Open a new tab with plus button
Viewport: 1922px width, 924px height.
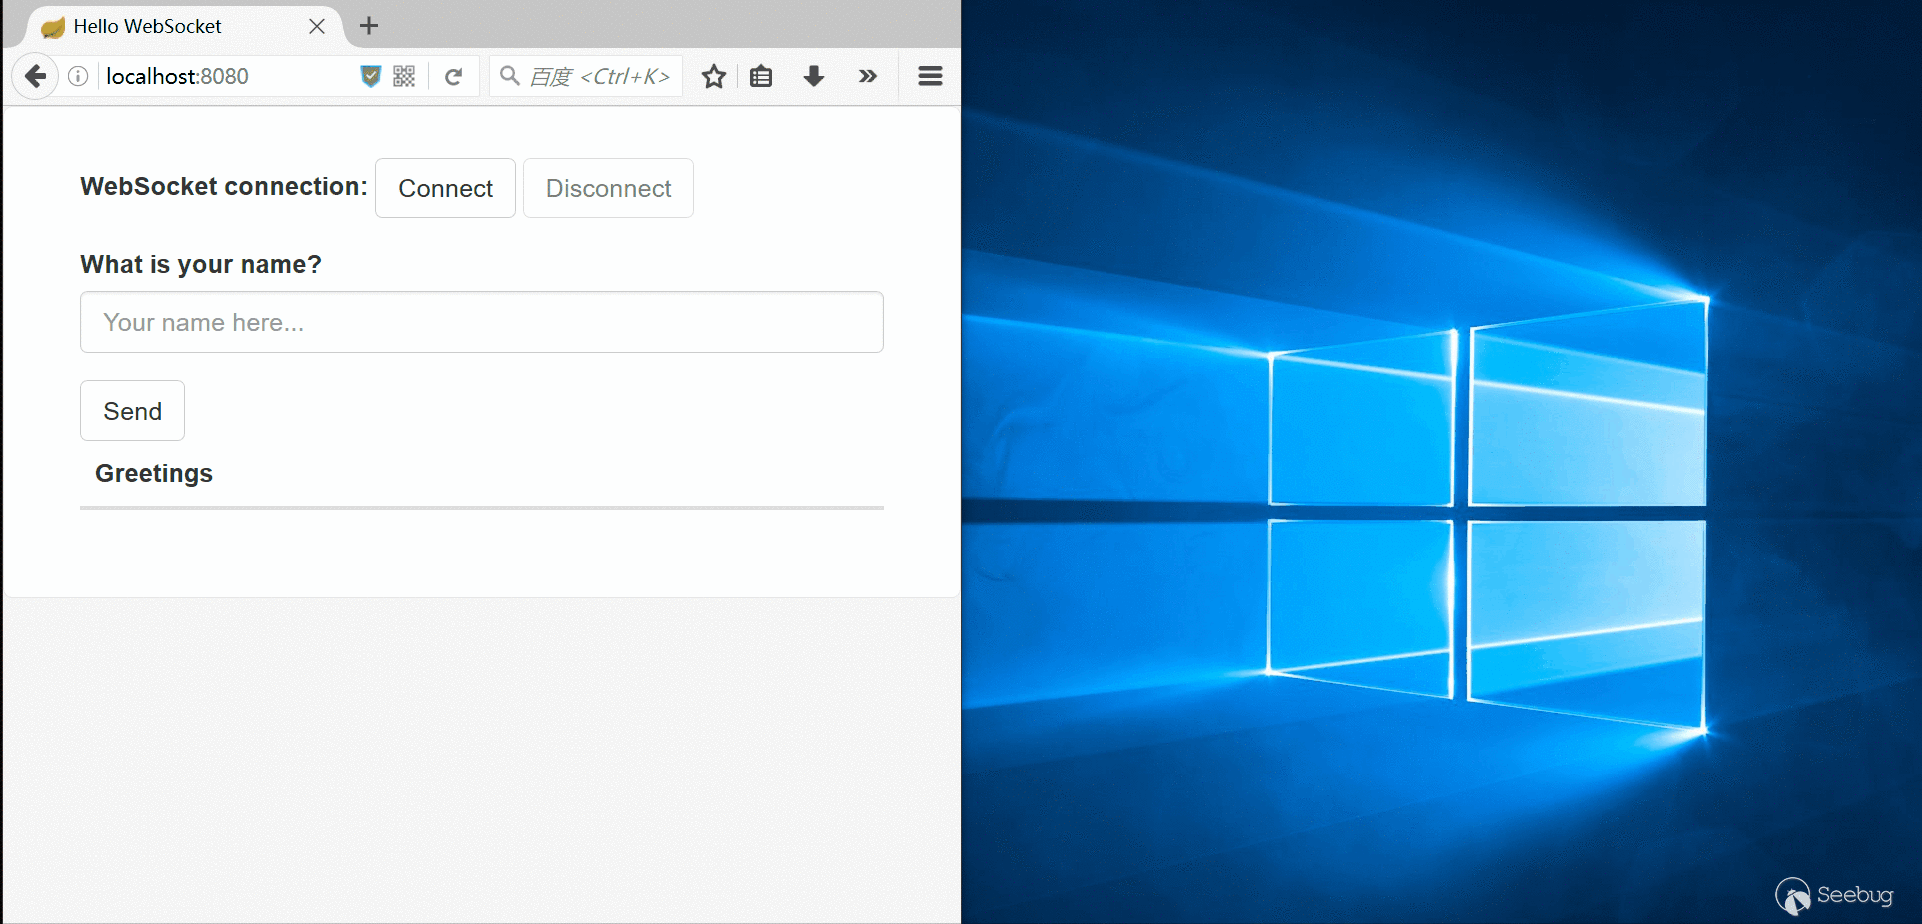pyautogui.click(x=369, y=26)
